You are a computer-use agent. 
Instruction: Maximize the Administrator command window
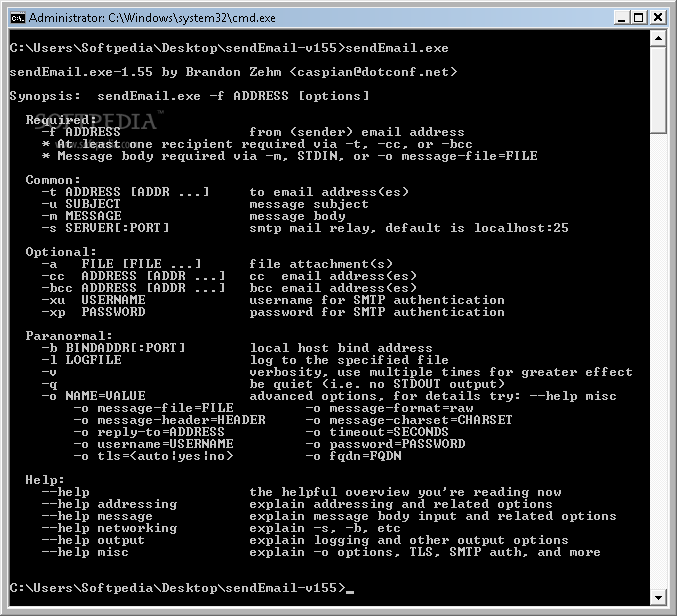[639, 18]
